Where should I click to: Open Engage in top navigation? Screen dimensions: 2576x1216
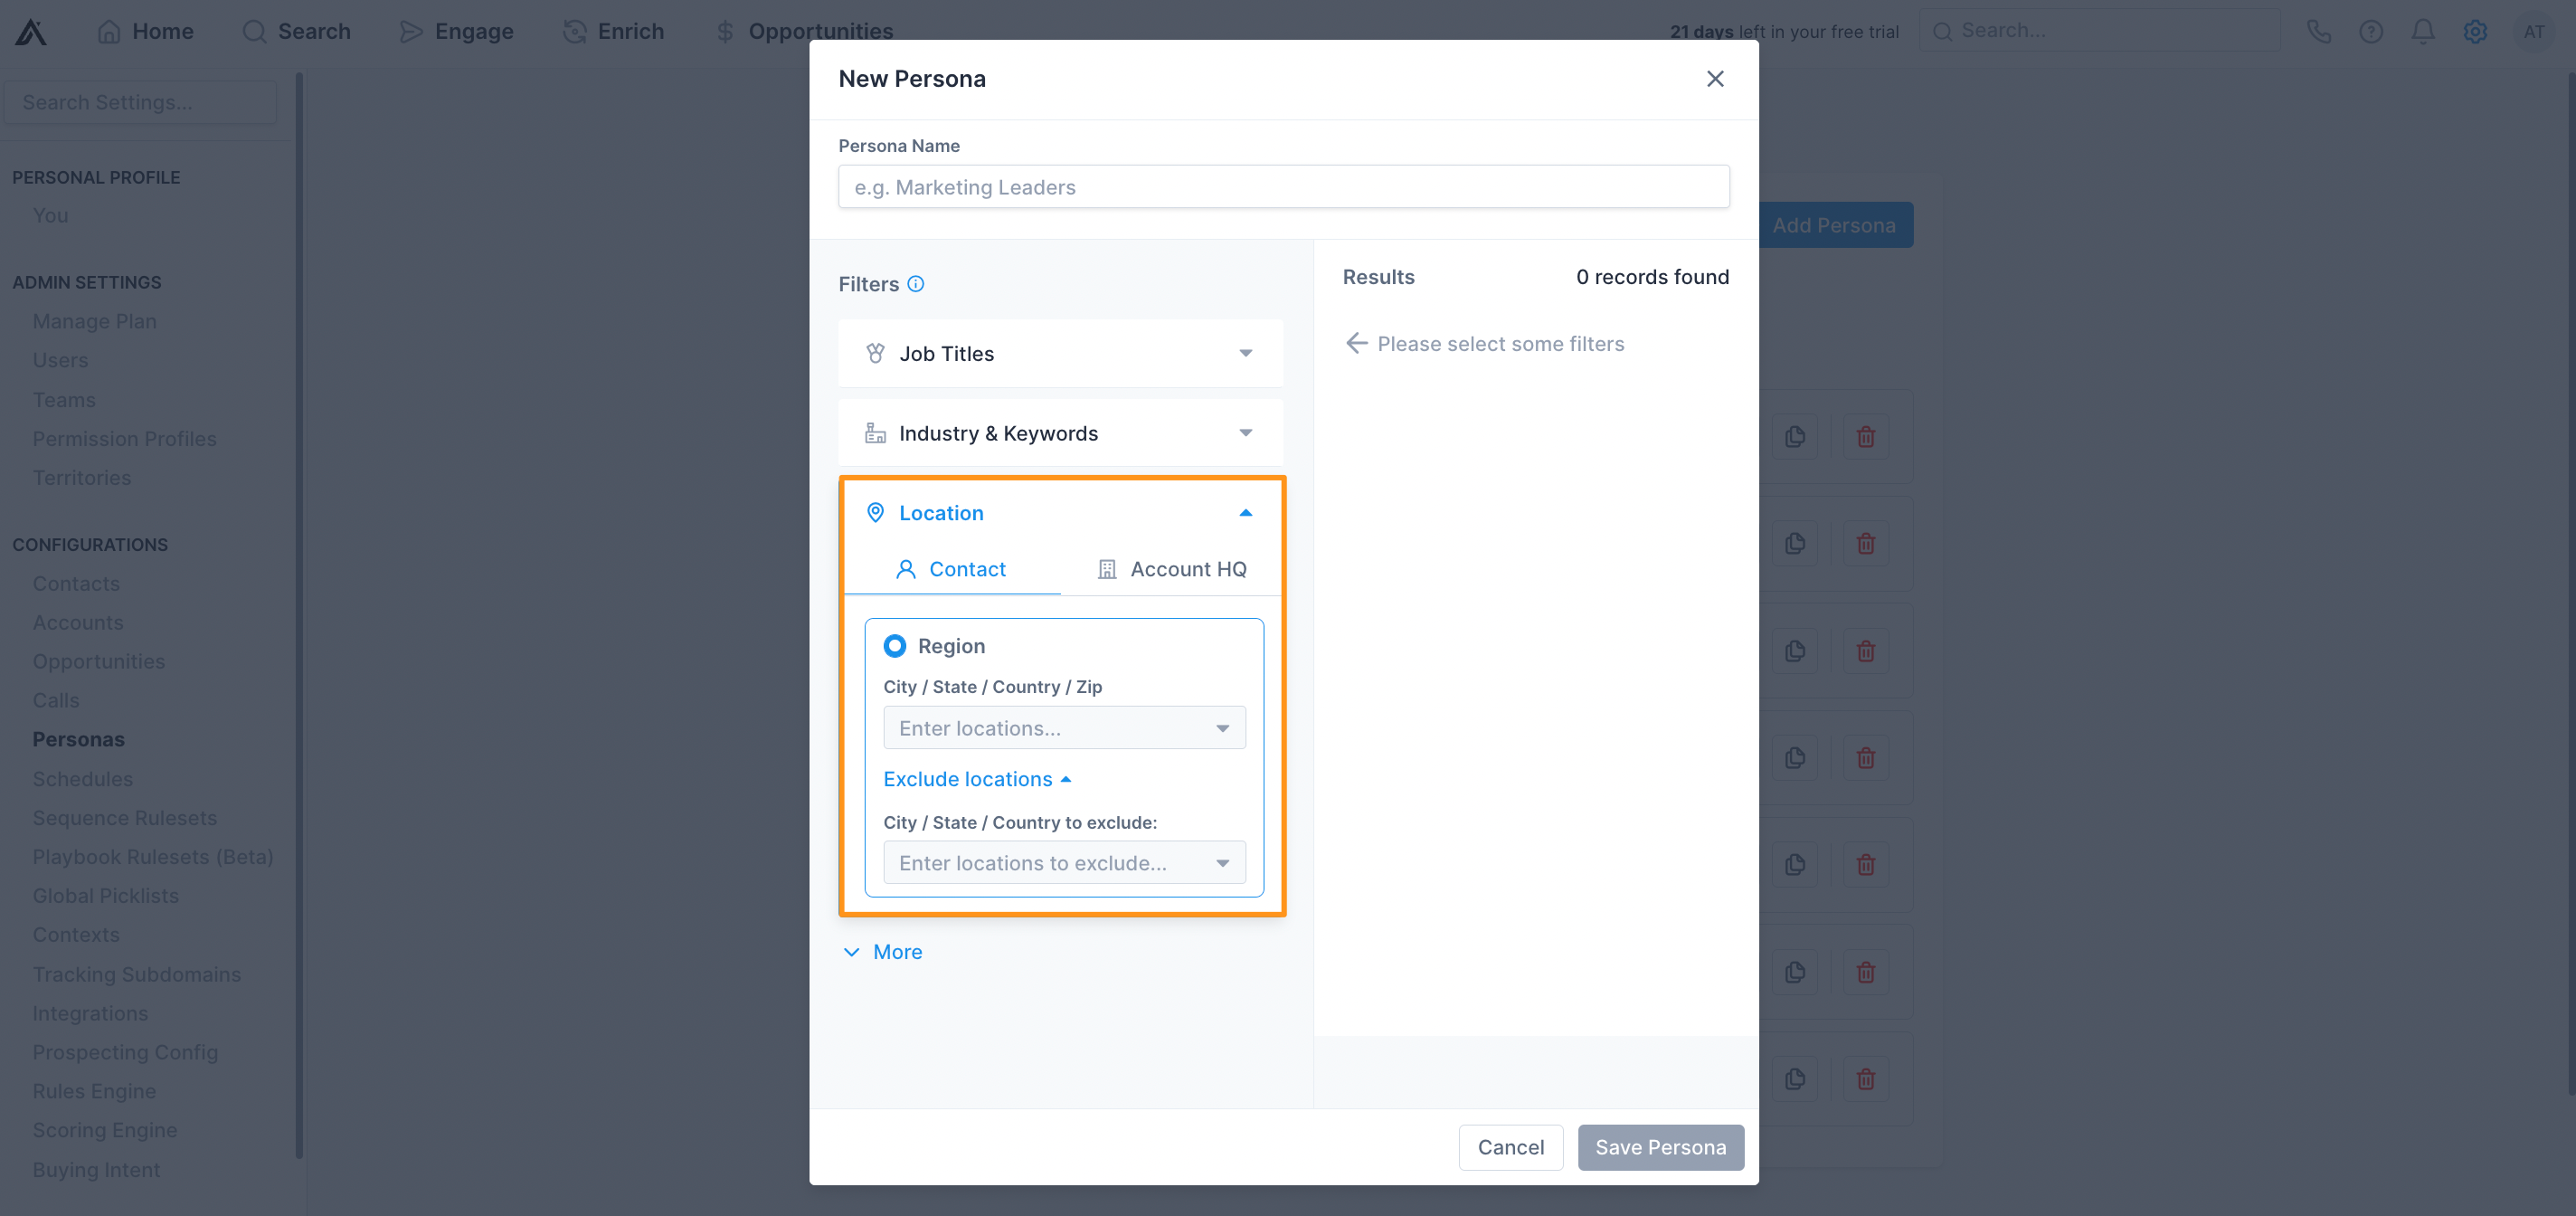tap(456, 32)
